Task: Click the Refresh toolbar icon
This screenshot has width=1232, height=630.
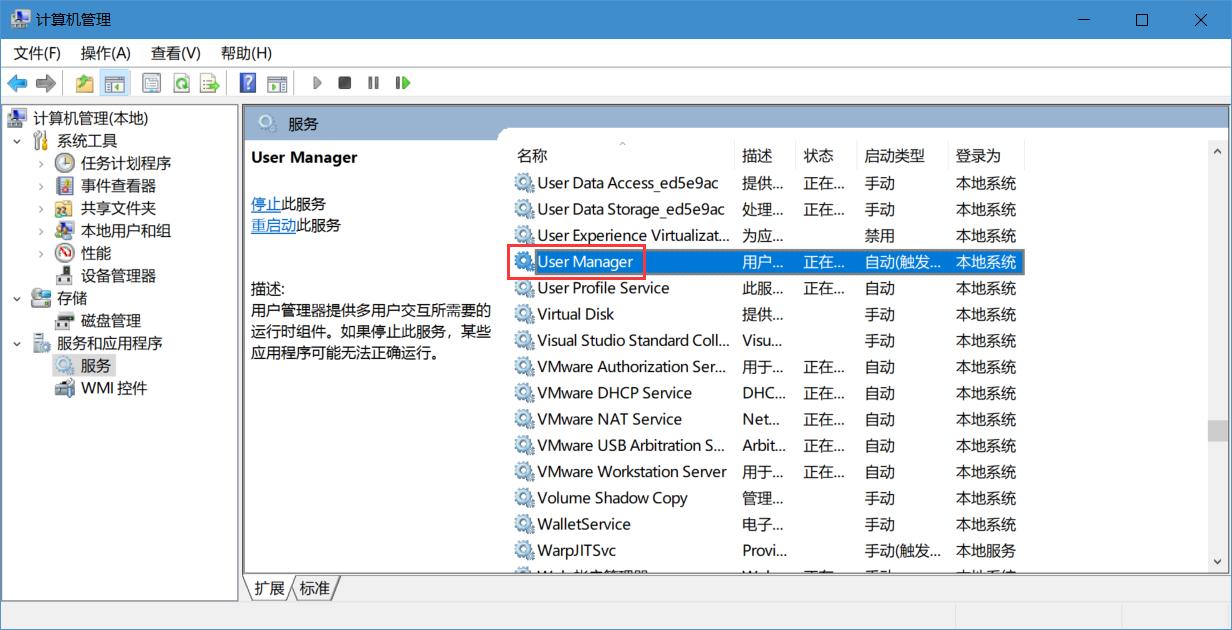Action: [x=181, y=83]
